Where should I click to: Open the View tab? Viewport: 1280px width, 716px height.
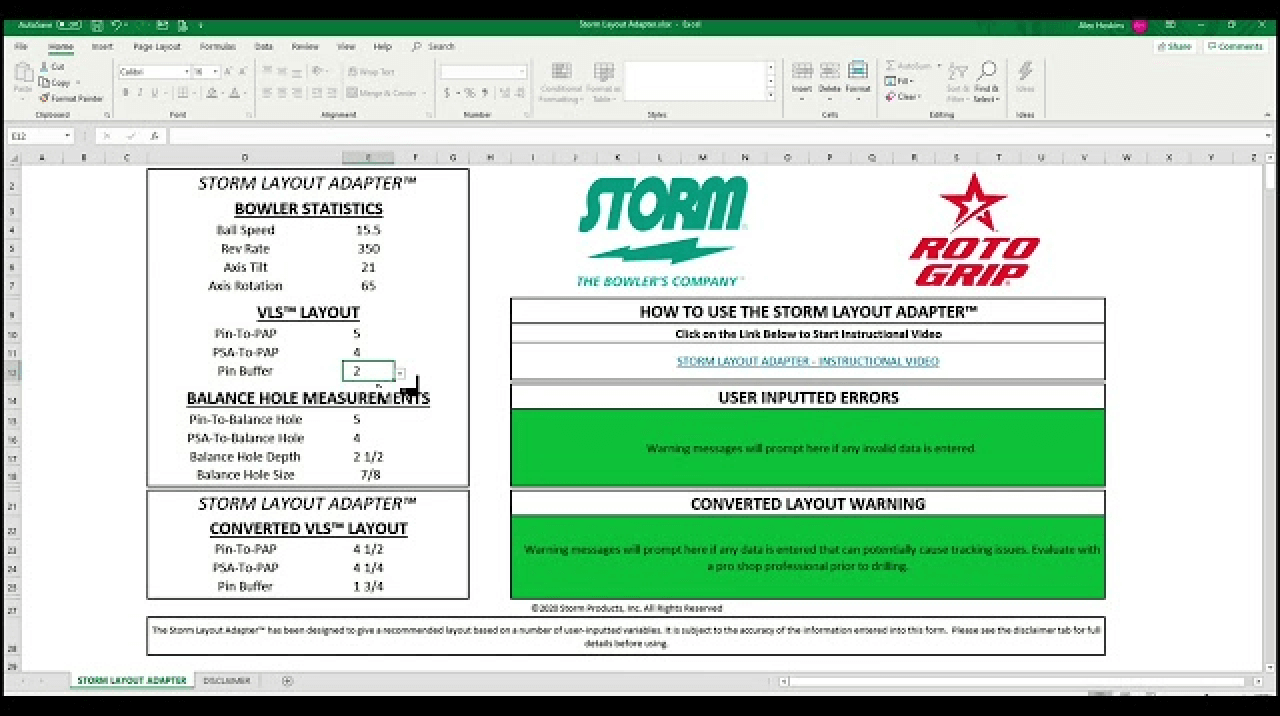pos(346,47)
